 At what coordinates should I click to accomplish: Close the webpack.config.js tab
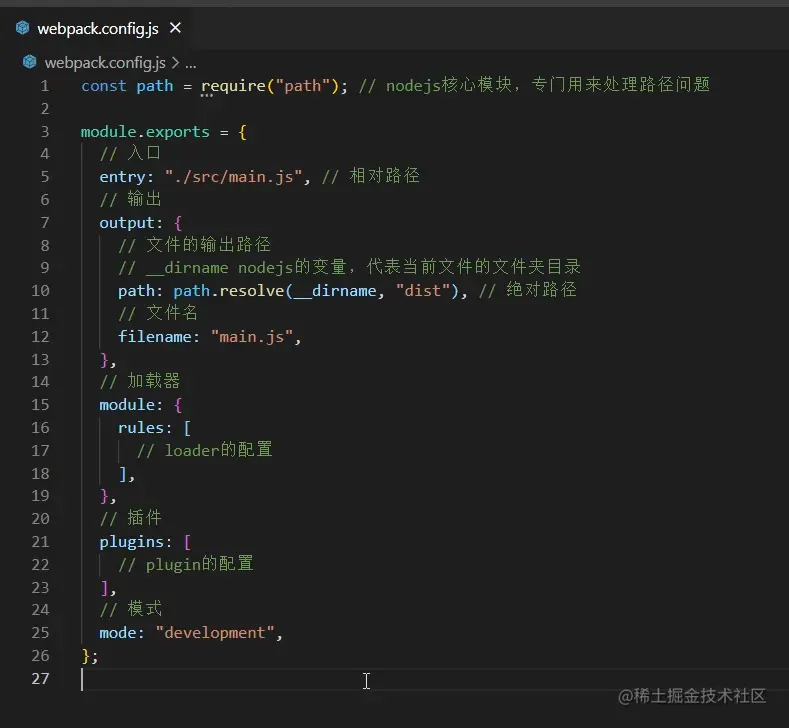(175, 28)
